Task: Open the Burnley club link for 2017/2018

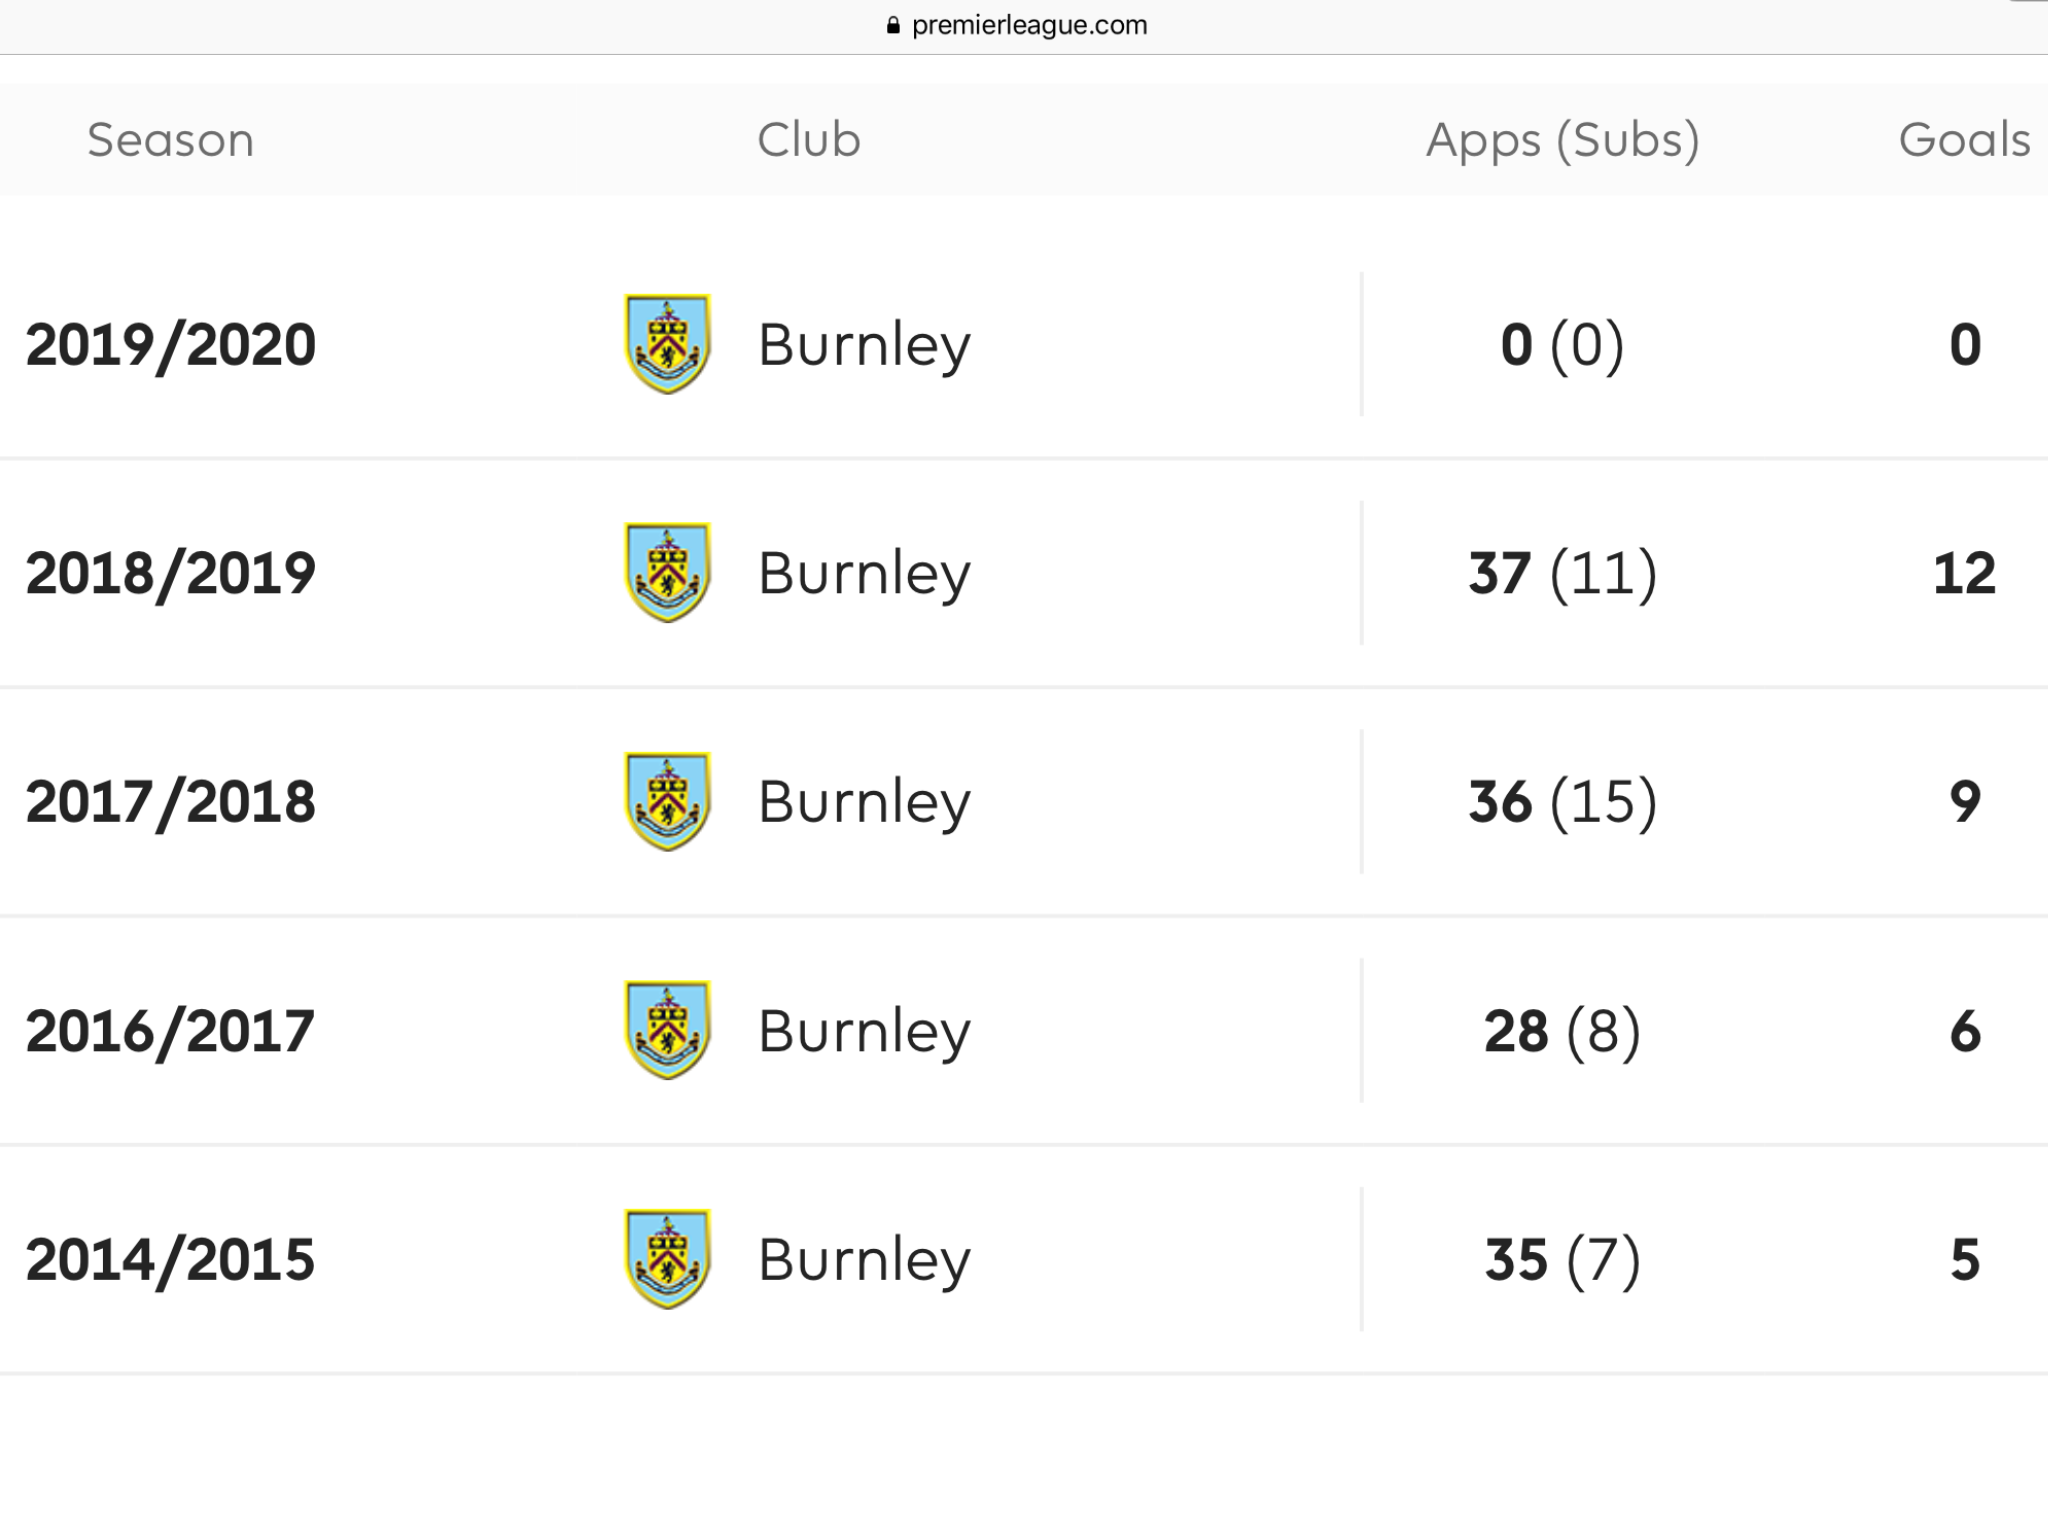Action: point(864,803)
